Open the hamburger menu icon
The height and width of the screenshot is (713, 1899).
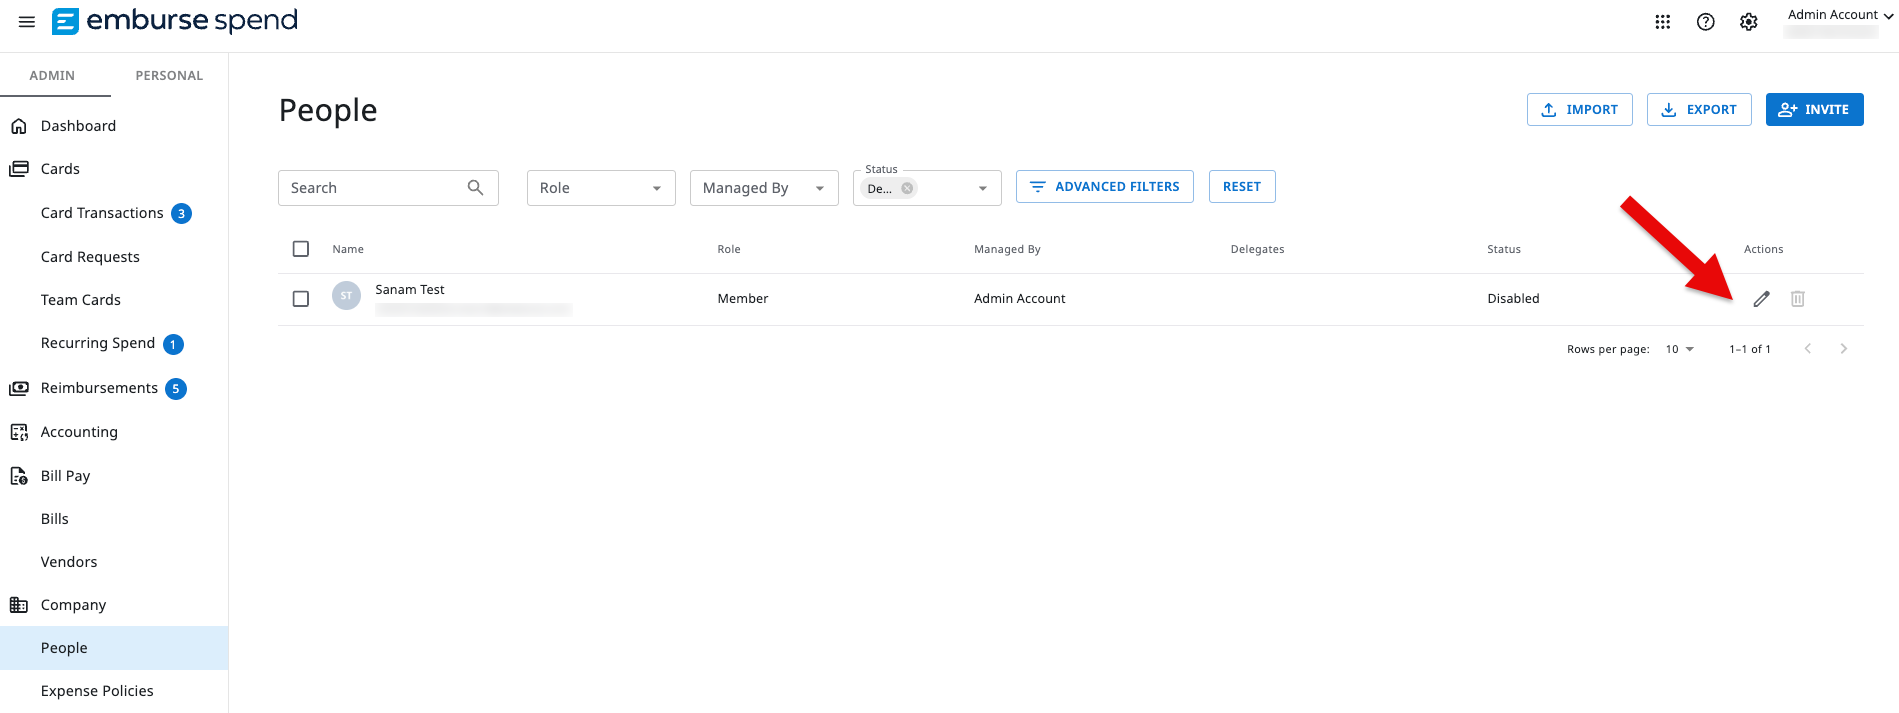click(x=27, y=22)
